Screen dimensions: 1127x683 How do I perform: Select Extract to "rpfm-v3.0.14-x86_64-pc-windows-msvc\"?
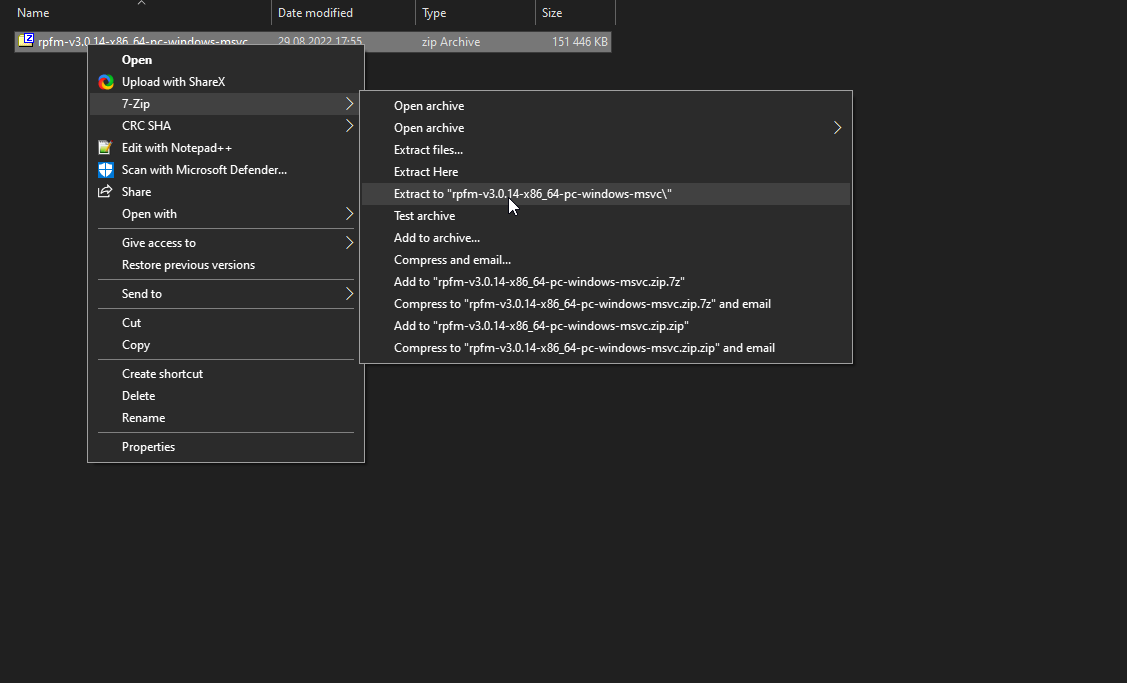tap(606, 193)
